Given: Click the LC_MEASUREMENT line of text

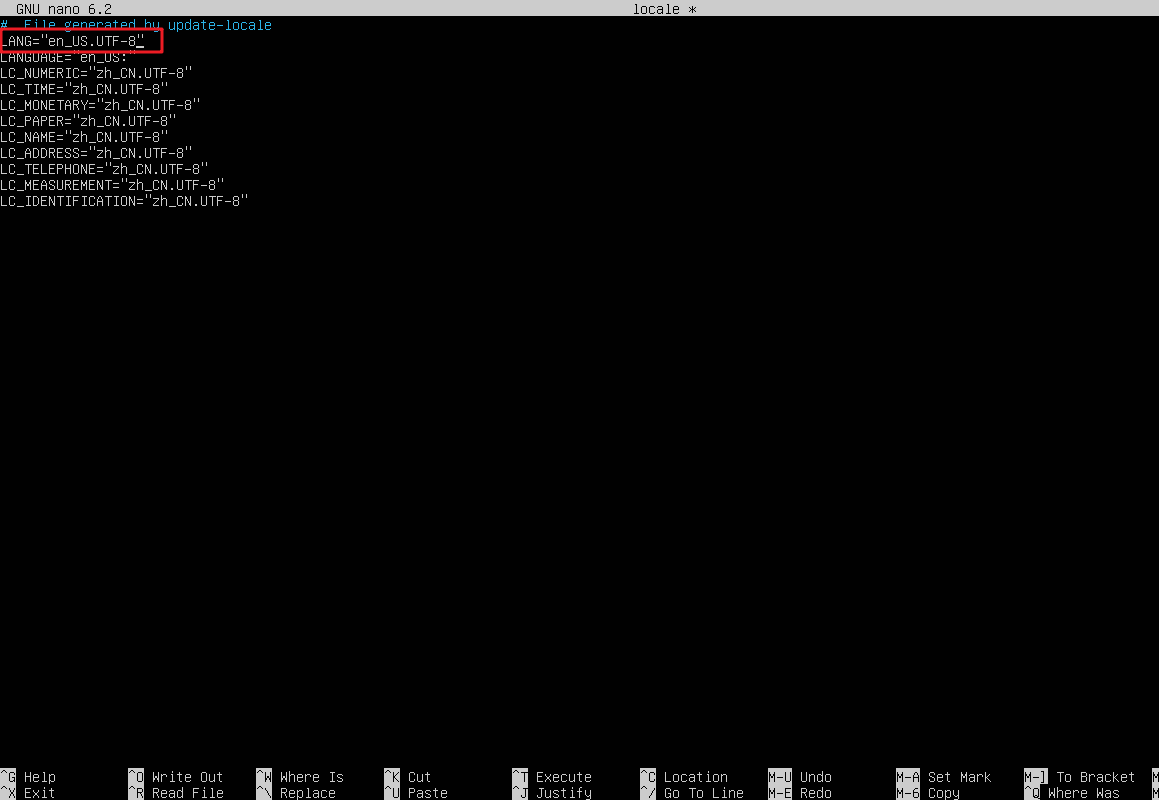Looking at the screenshot, I should coord(112,185).
